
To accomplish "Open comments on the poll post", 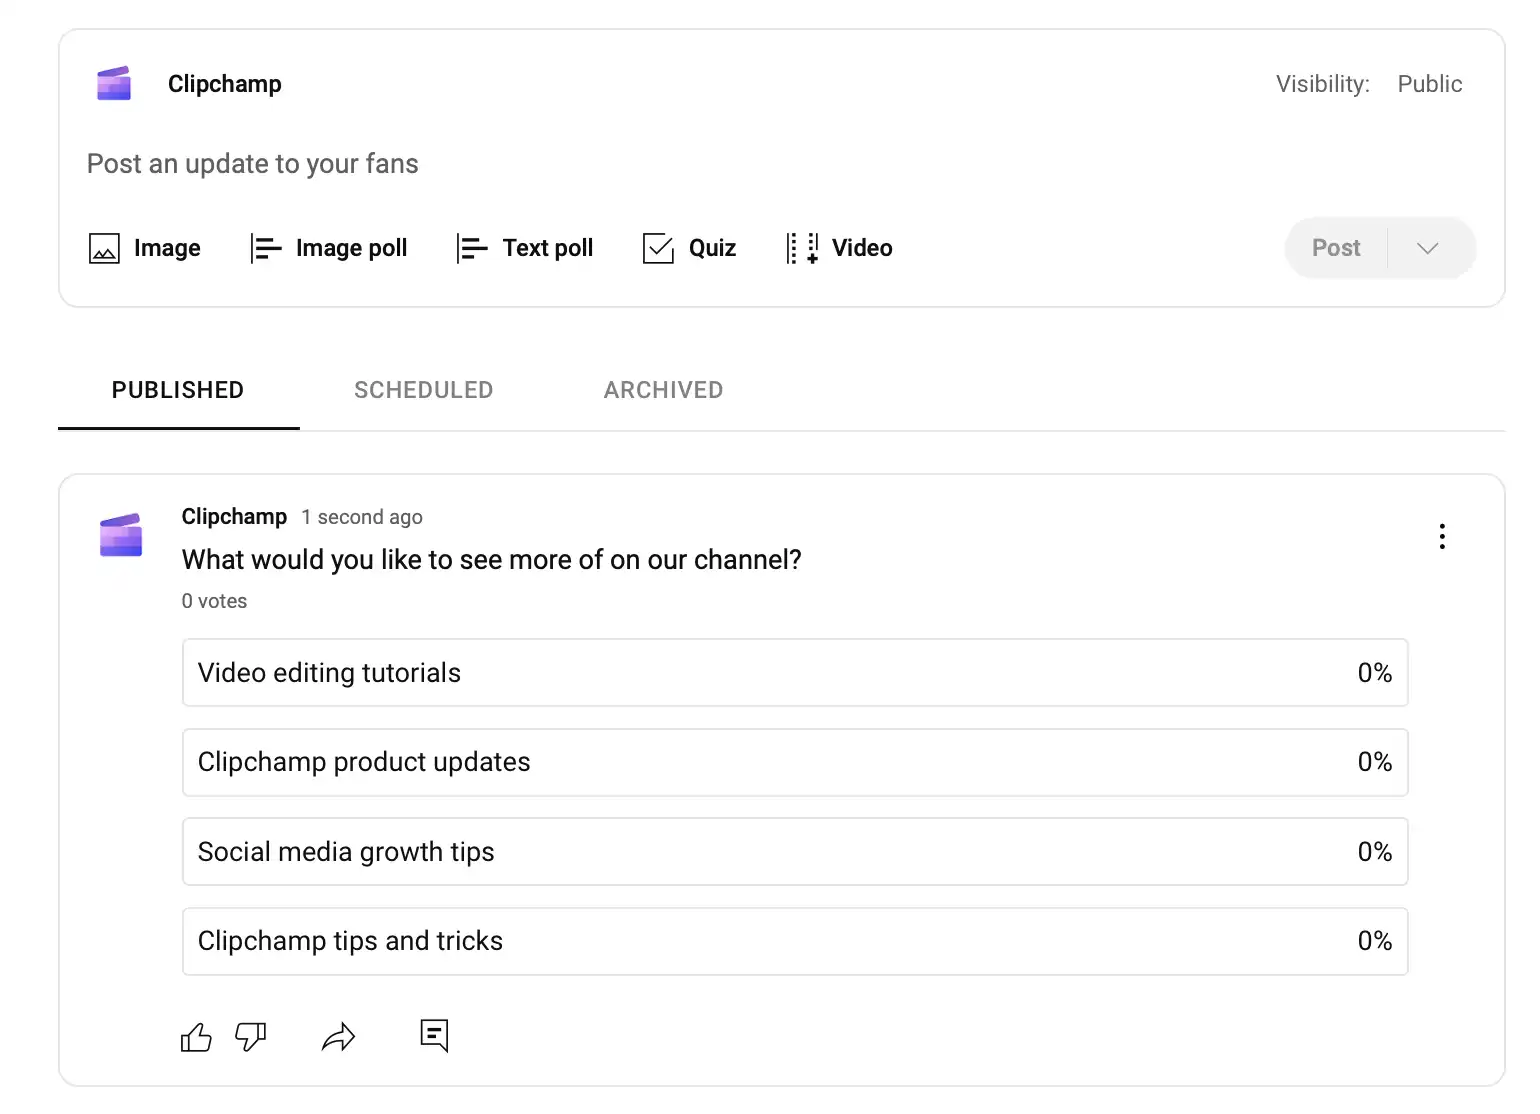I will pos(434,1036).
